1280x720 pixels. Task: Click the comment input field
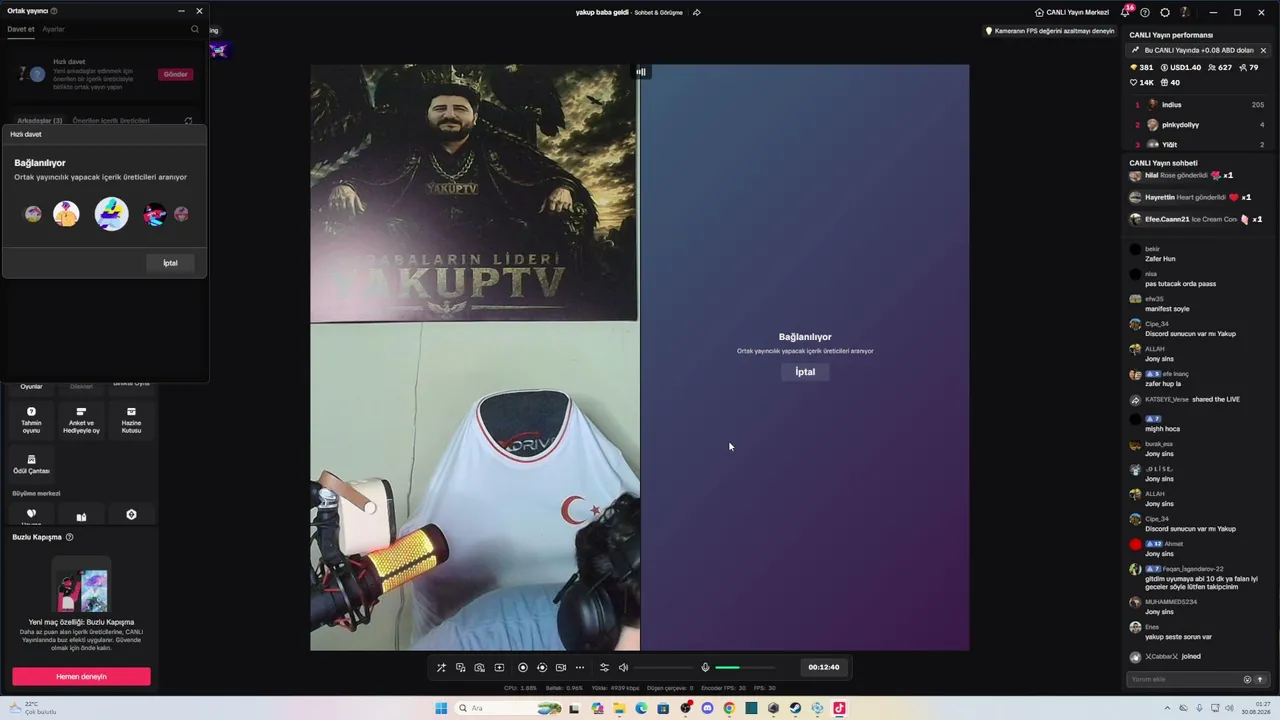tap(1183, 680)
